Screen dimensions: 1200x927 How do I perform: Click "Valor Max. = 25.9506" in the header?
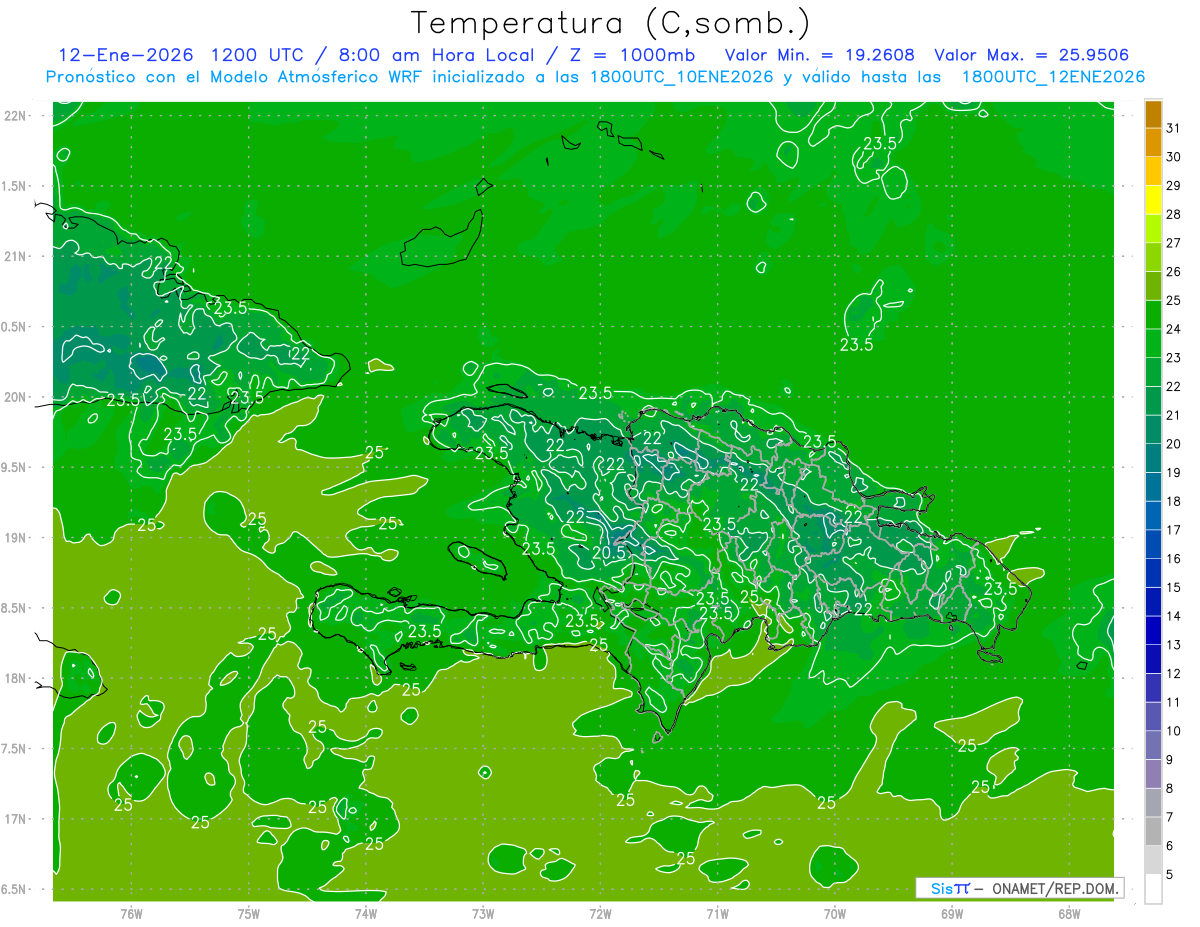1031,55
